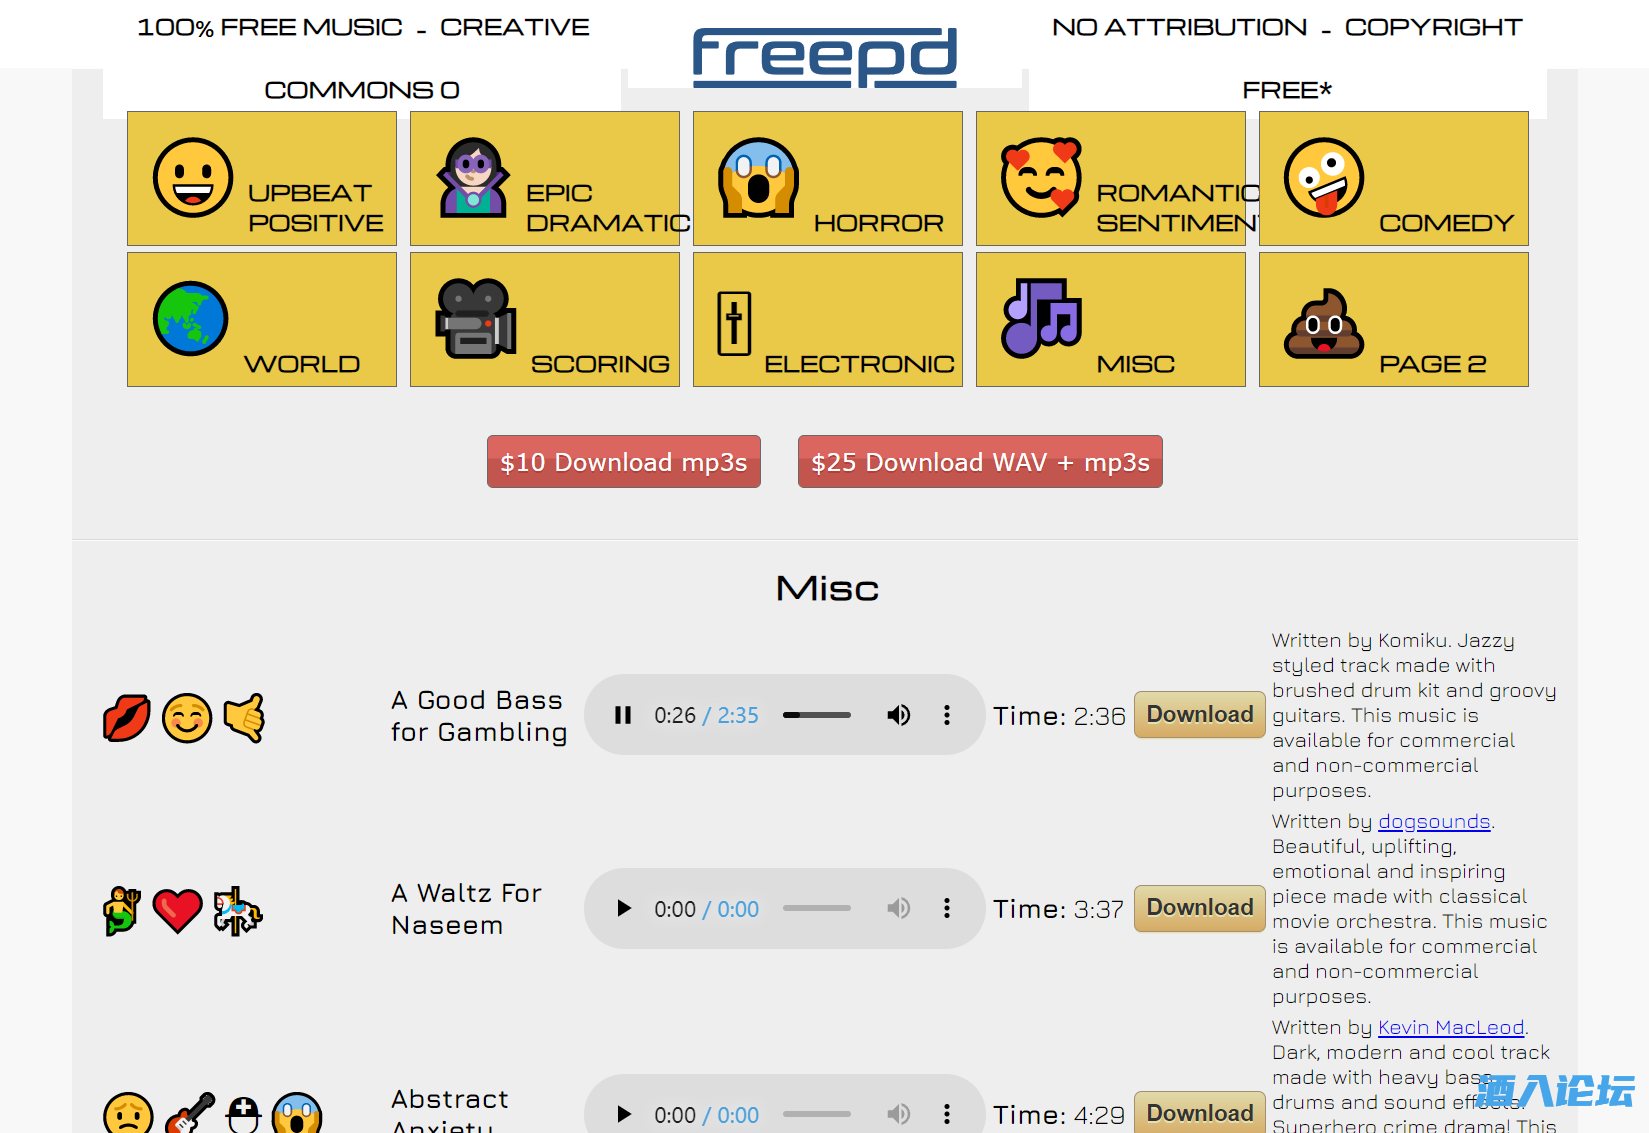Play the Abstract Anxiety track
Image resolution: width=1649 pixels, height=1133 pixels.
(x=623, y=1114)
